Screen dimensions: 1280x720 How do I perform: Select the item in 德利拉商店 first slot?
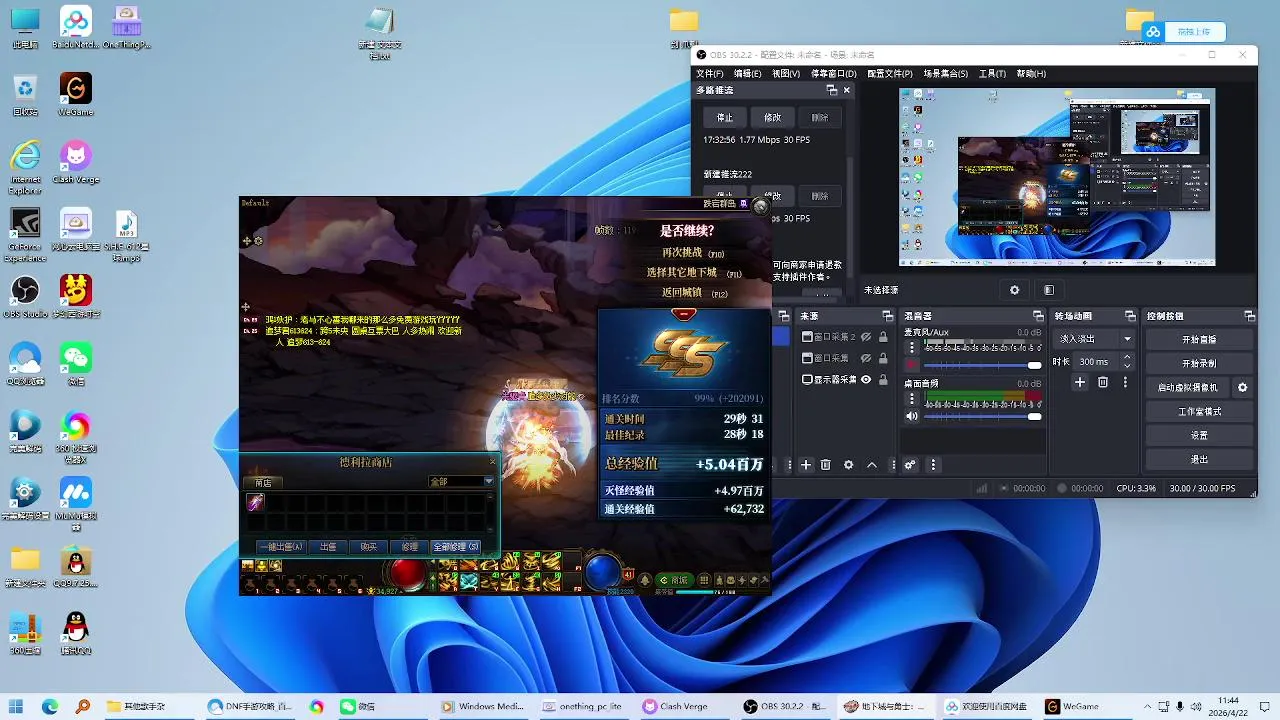[256, 502]
